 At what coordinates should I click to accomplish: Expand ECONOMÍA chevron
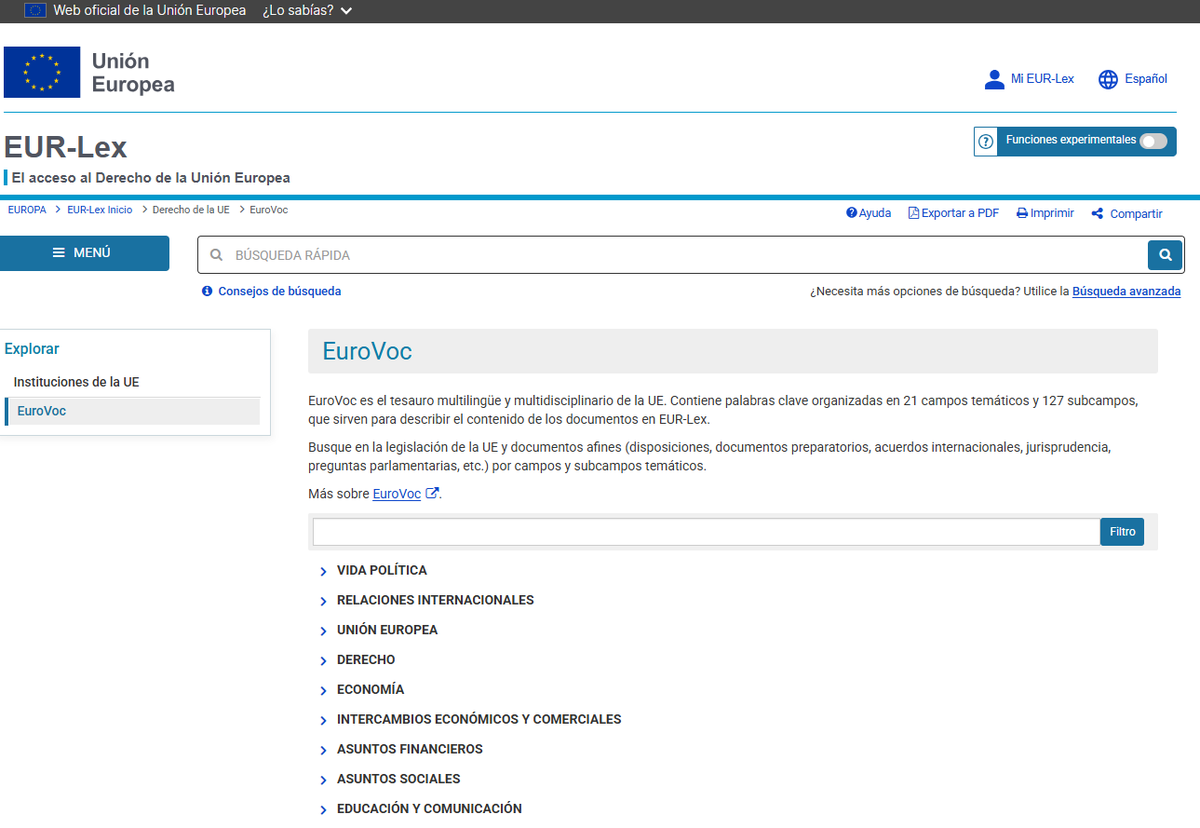pyautogui.click(x=323, y=691)
